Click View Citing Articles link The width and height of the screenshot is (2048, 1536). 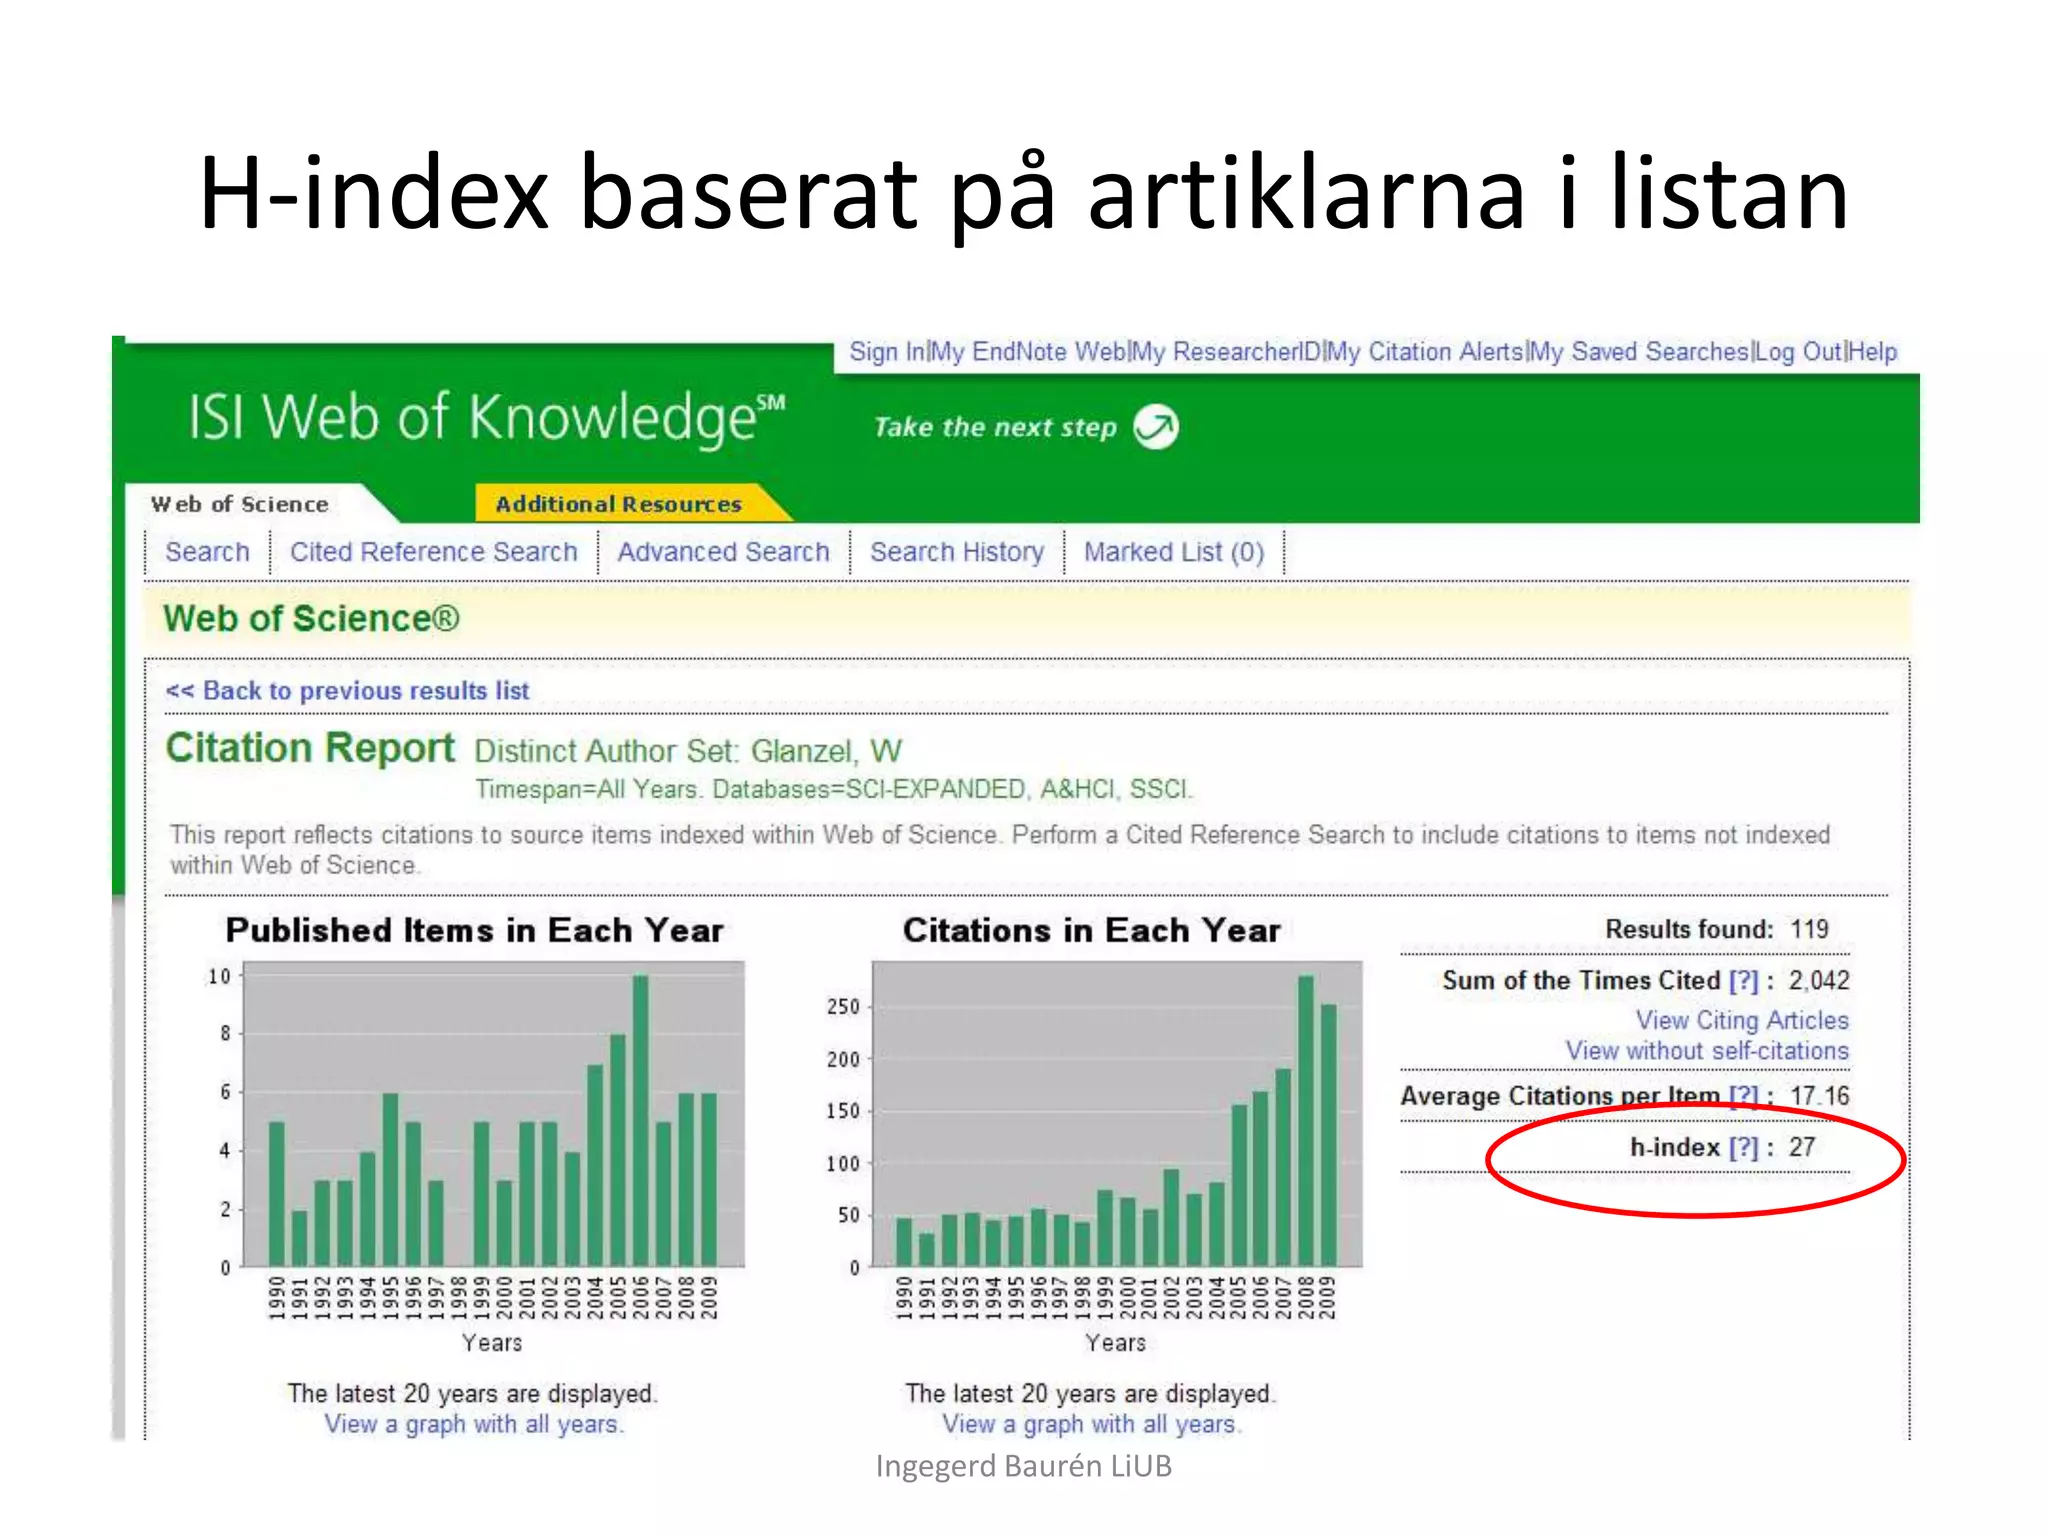coord(1741,1020)
